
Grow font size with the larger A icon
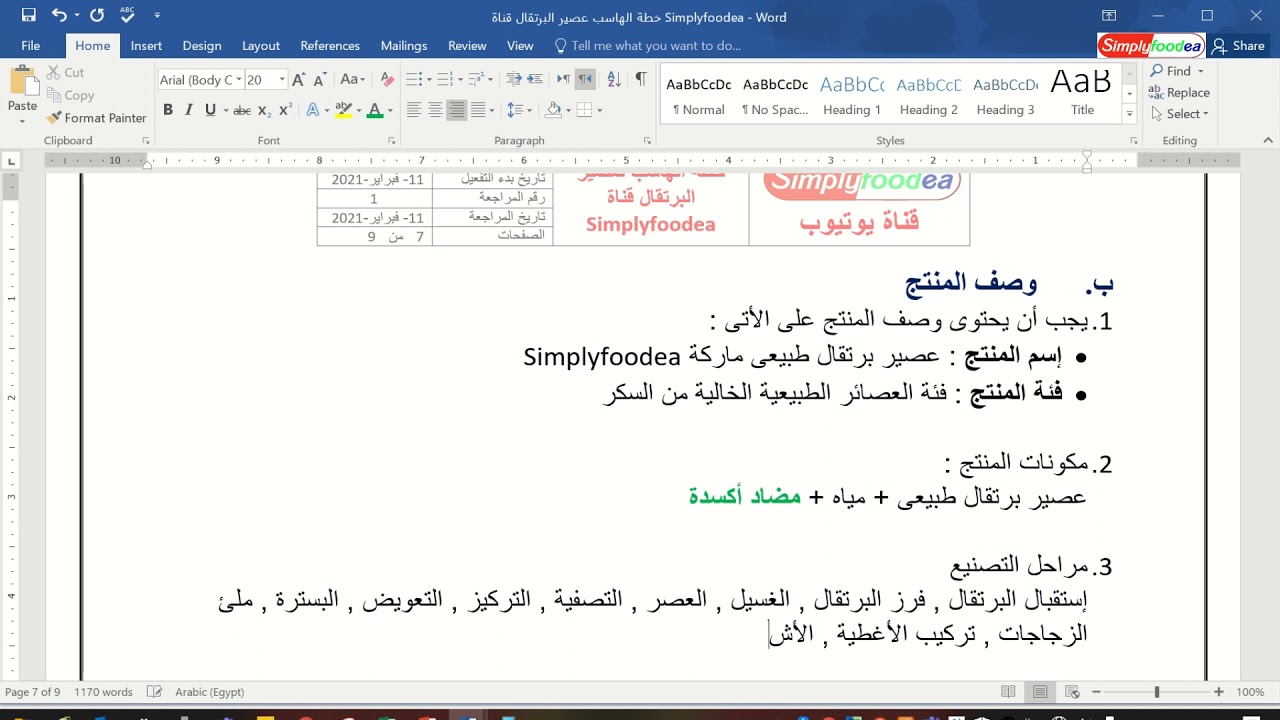298,80
